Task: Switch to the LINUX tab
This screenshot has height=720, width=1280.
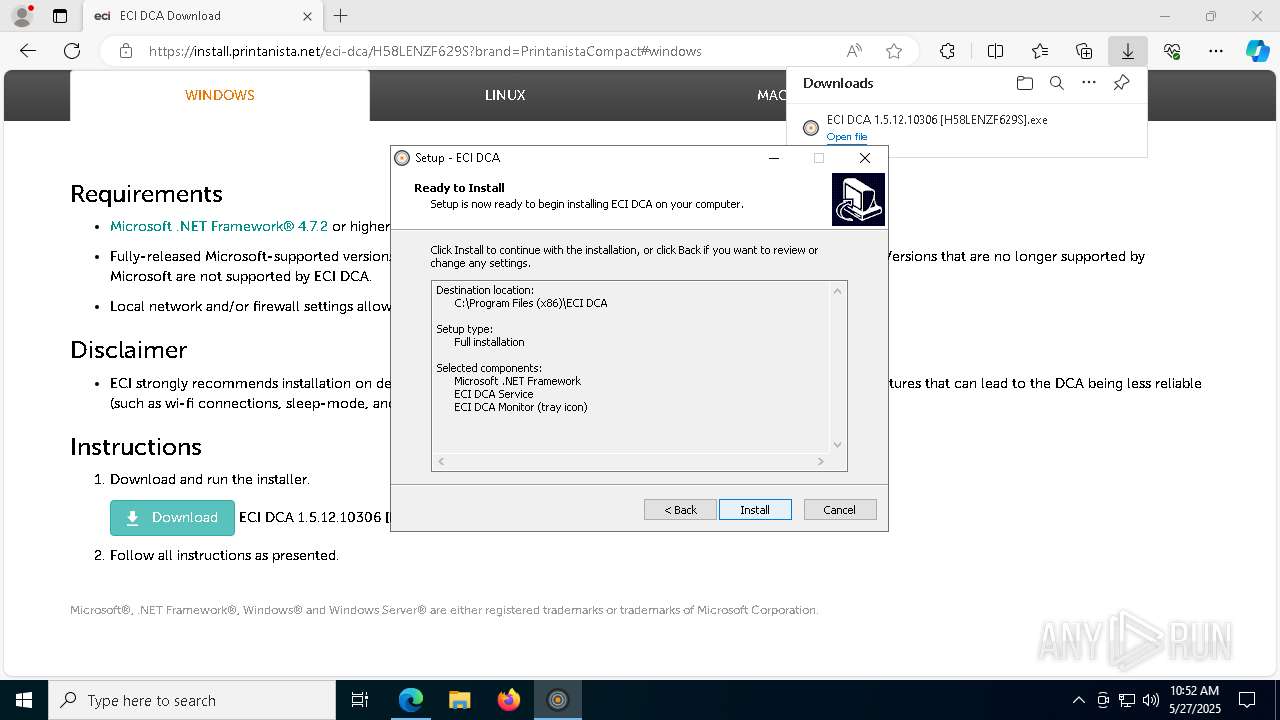Action: [x=505, y=95]
